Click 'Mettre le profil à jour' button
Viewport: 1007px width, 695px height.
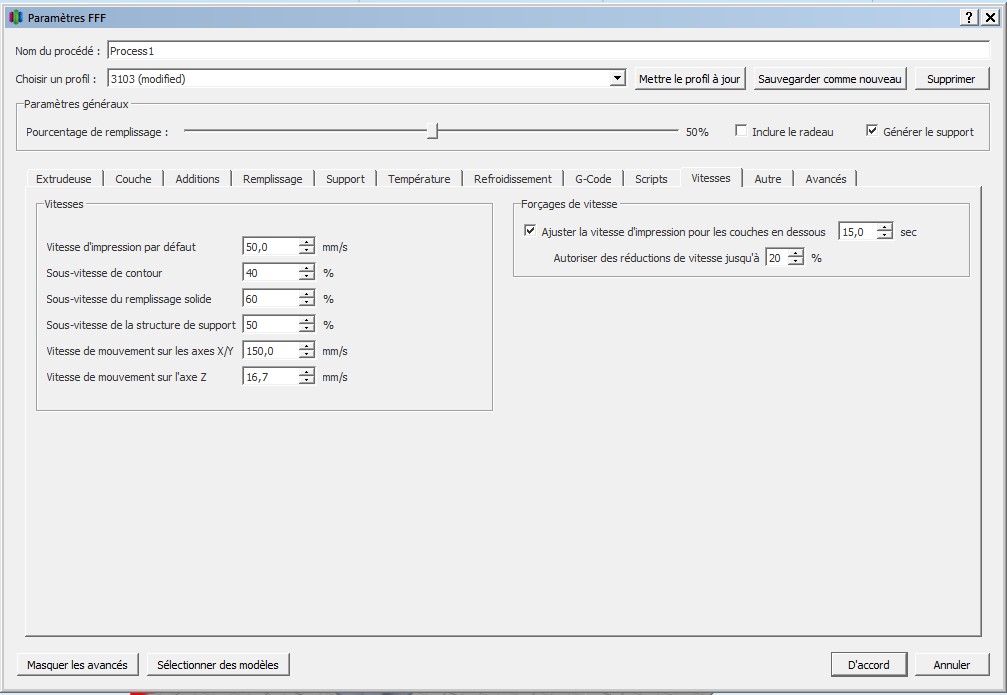tap(690, 79)
